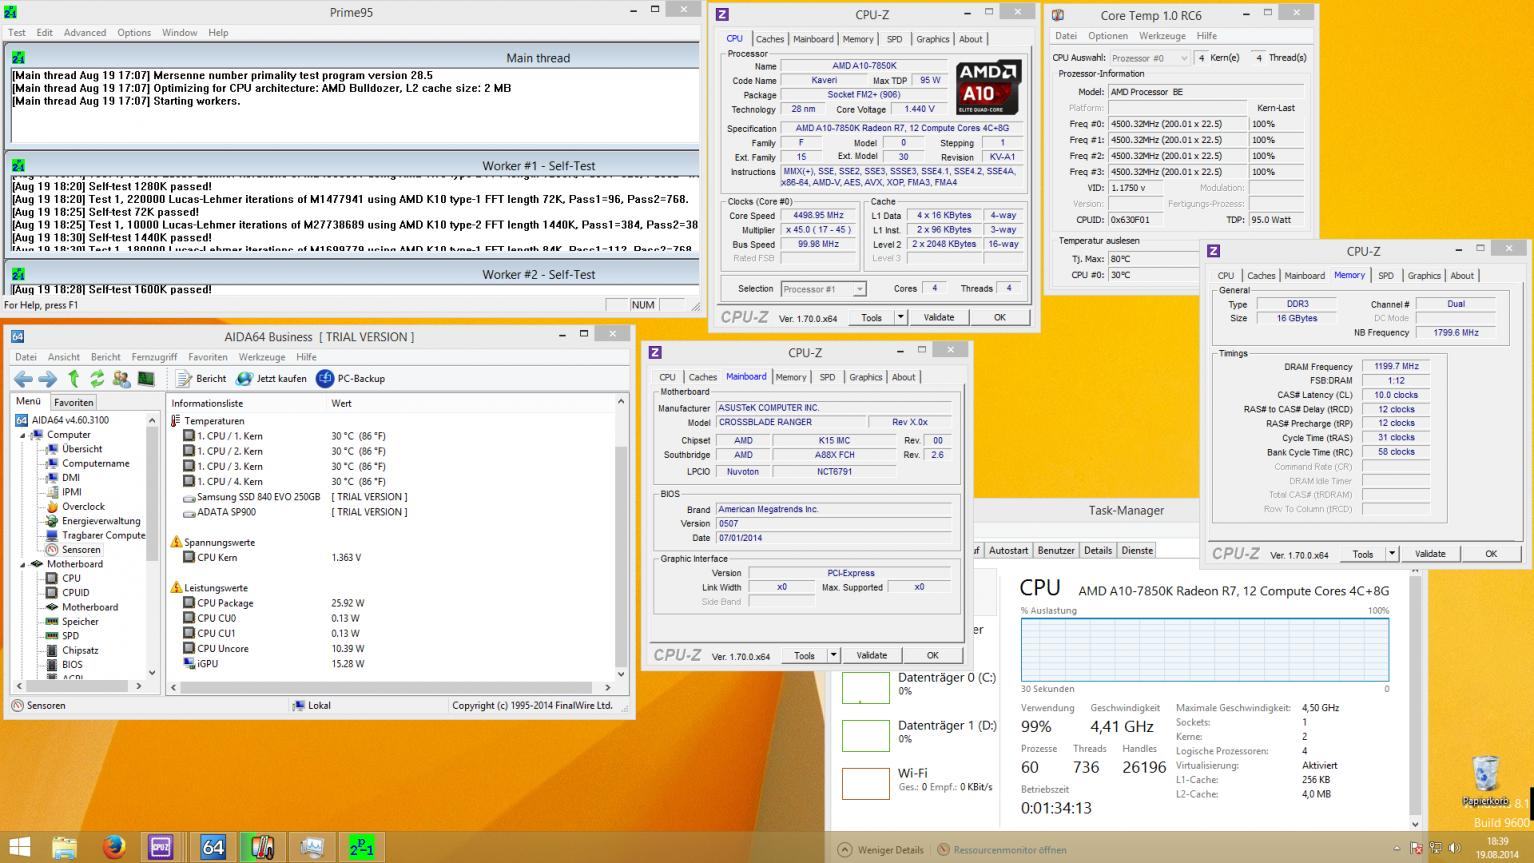
Task: Select Wi-Fi performance entry in Task-Manager
Action: 919,781
